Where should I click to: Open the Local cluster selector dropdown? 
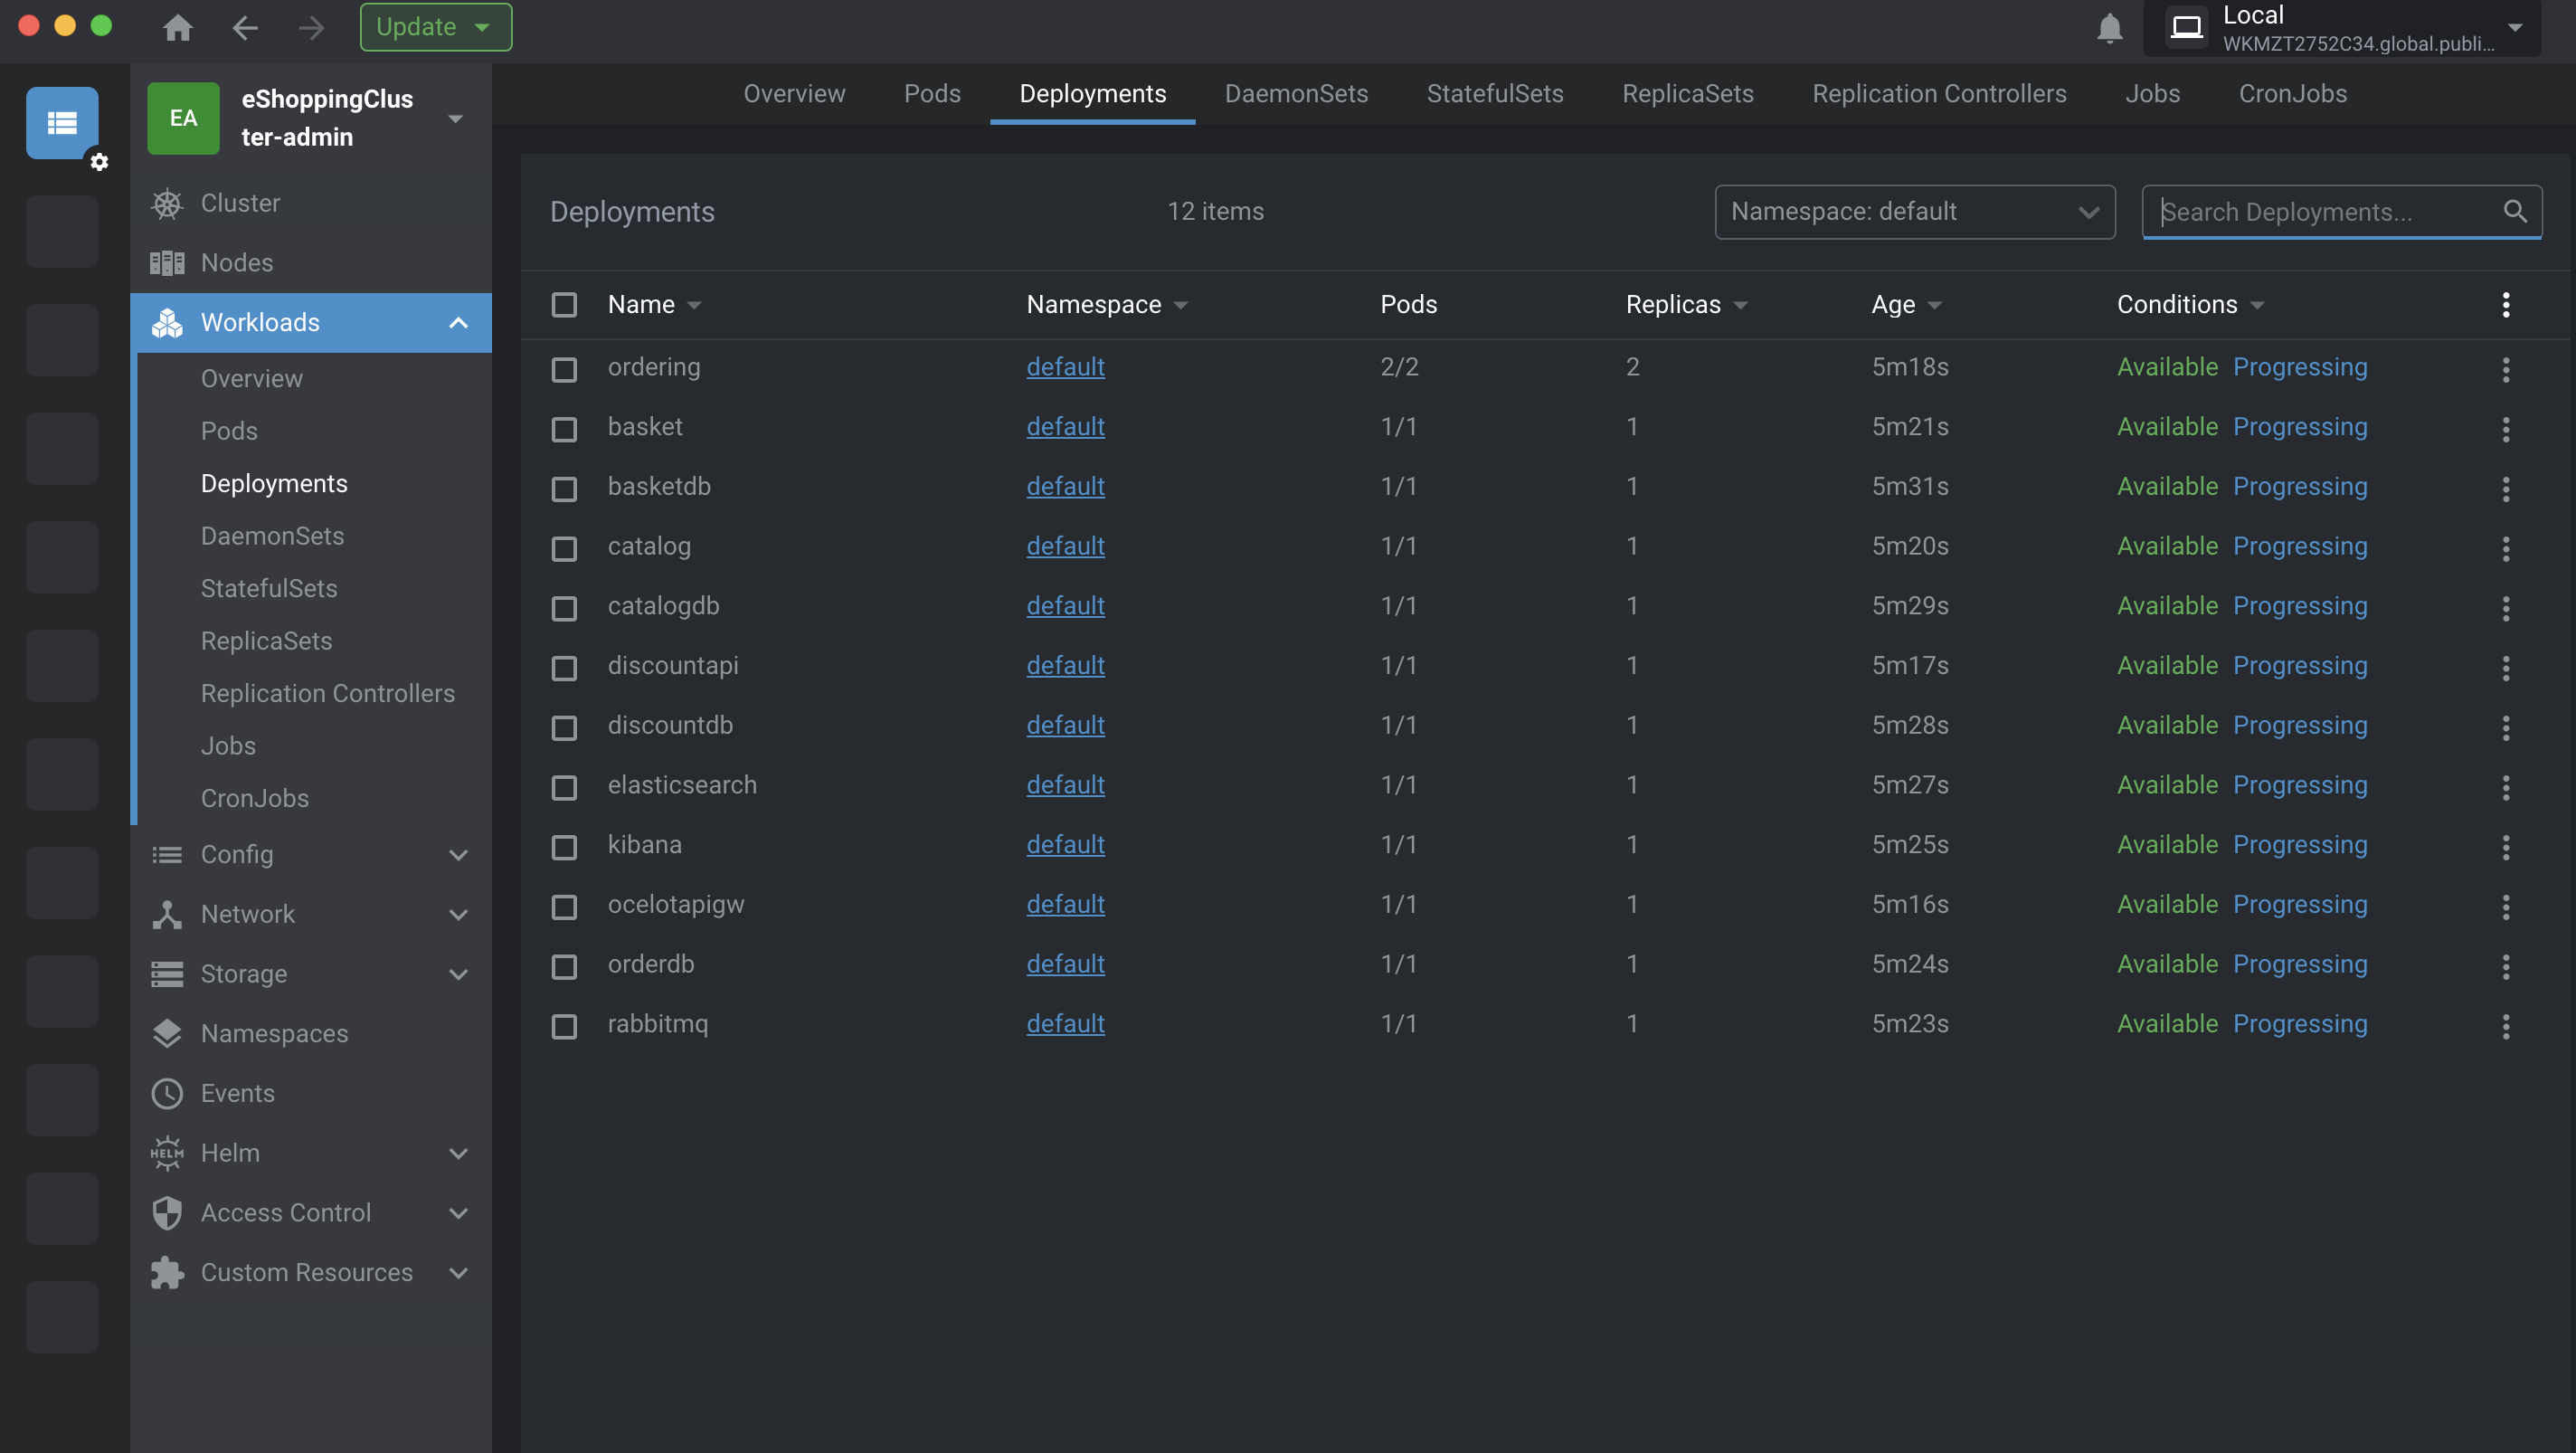pos(2342,28)
